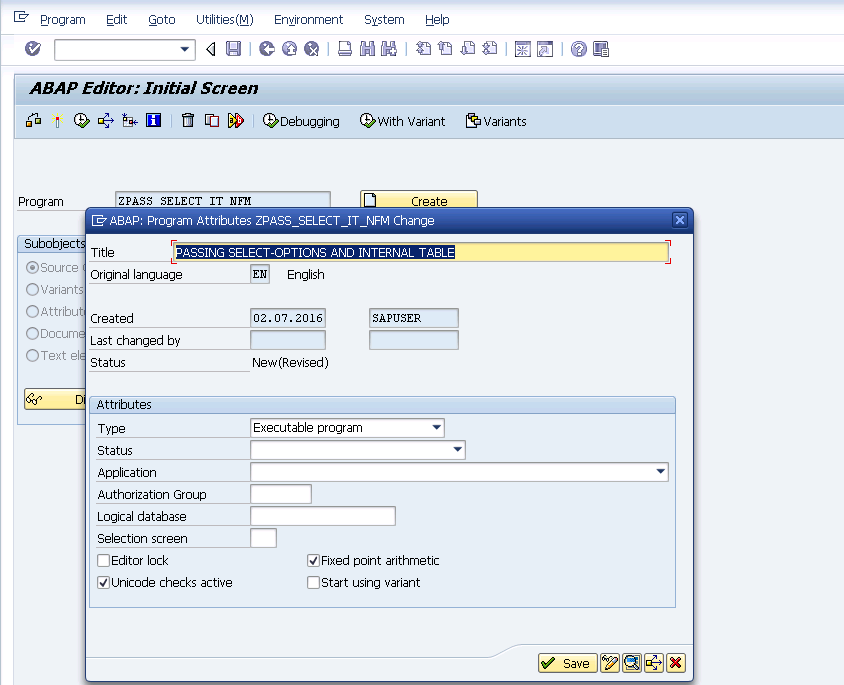Enable the Editor lock checkbox
844x685 pixels.
(102, 560)
